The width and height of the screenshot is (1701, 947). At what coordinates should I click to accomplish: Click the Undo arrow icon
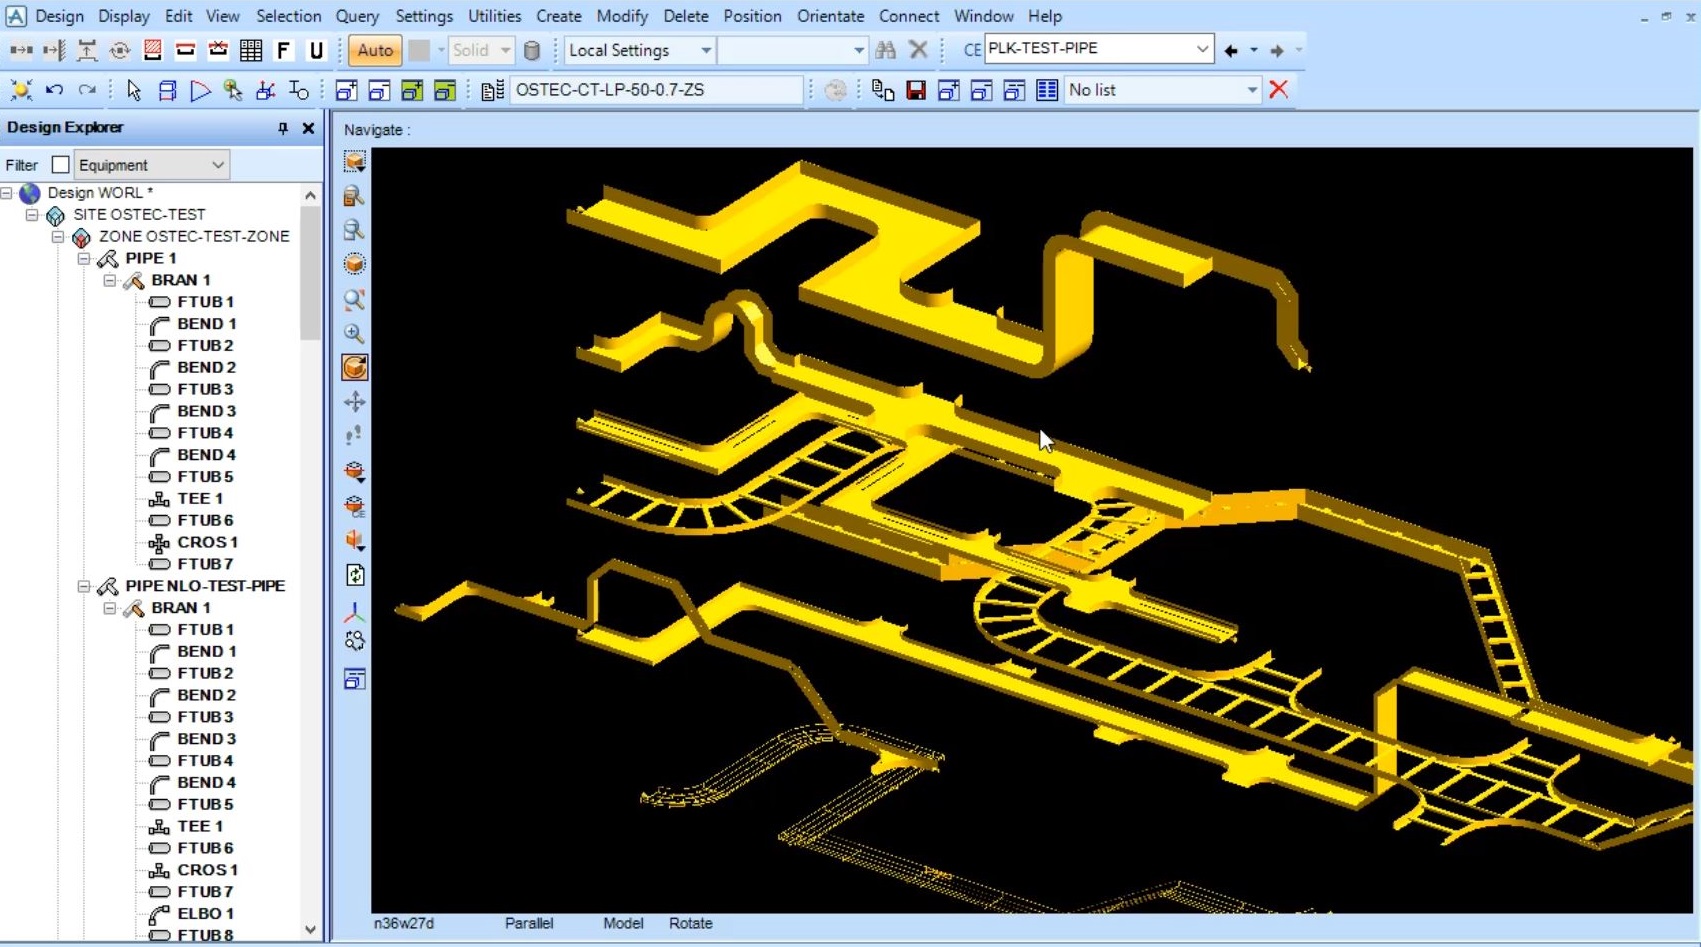54,90
